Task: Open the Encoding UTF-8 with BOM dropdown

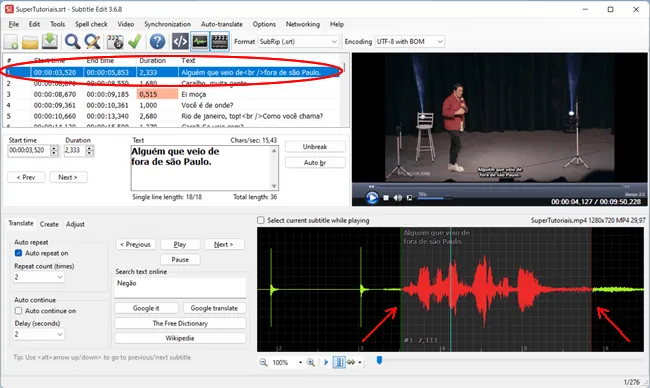Action: [410, 41]
